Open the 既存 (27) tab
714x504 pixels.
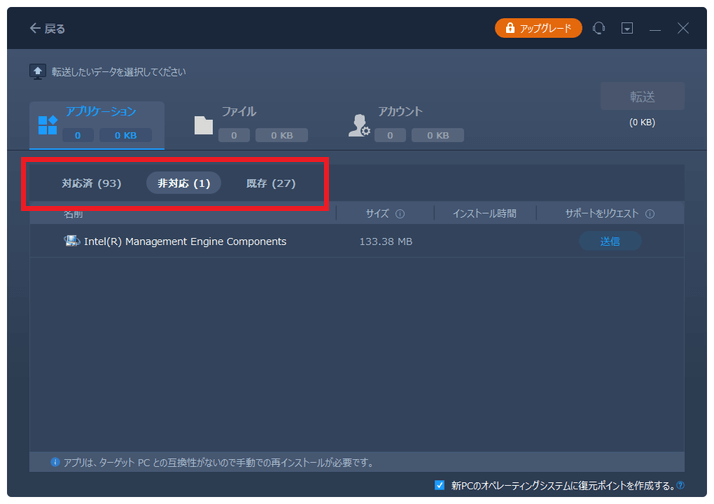tap(271, 184)
